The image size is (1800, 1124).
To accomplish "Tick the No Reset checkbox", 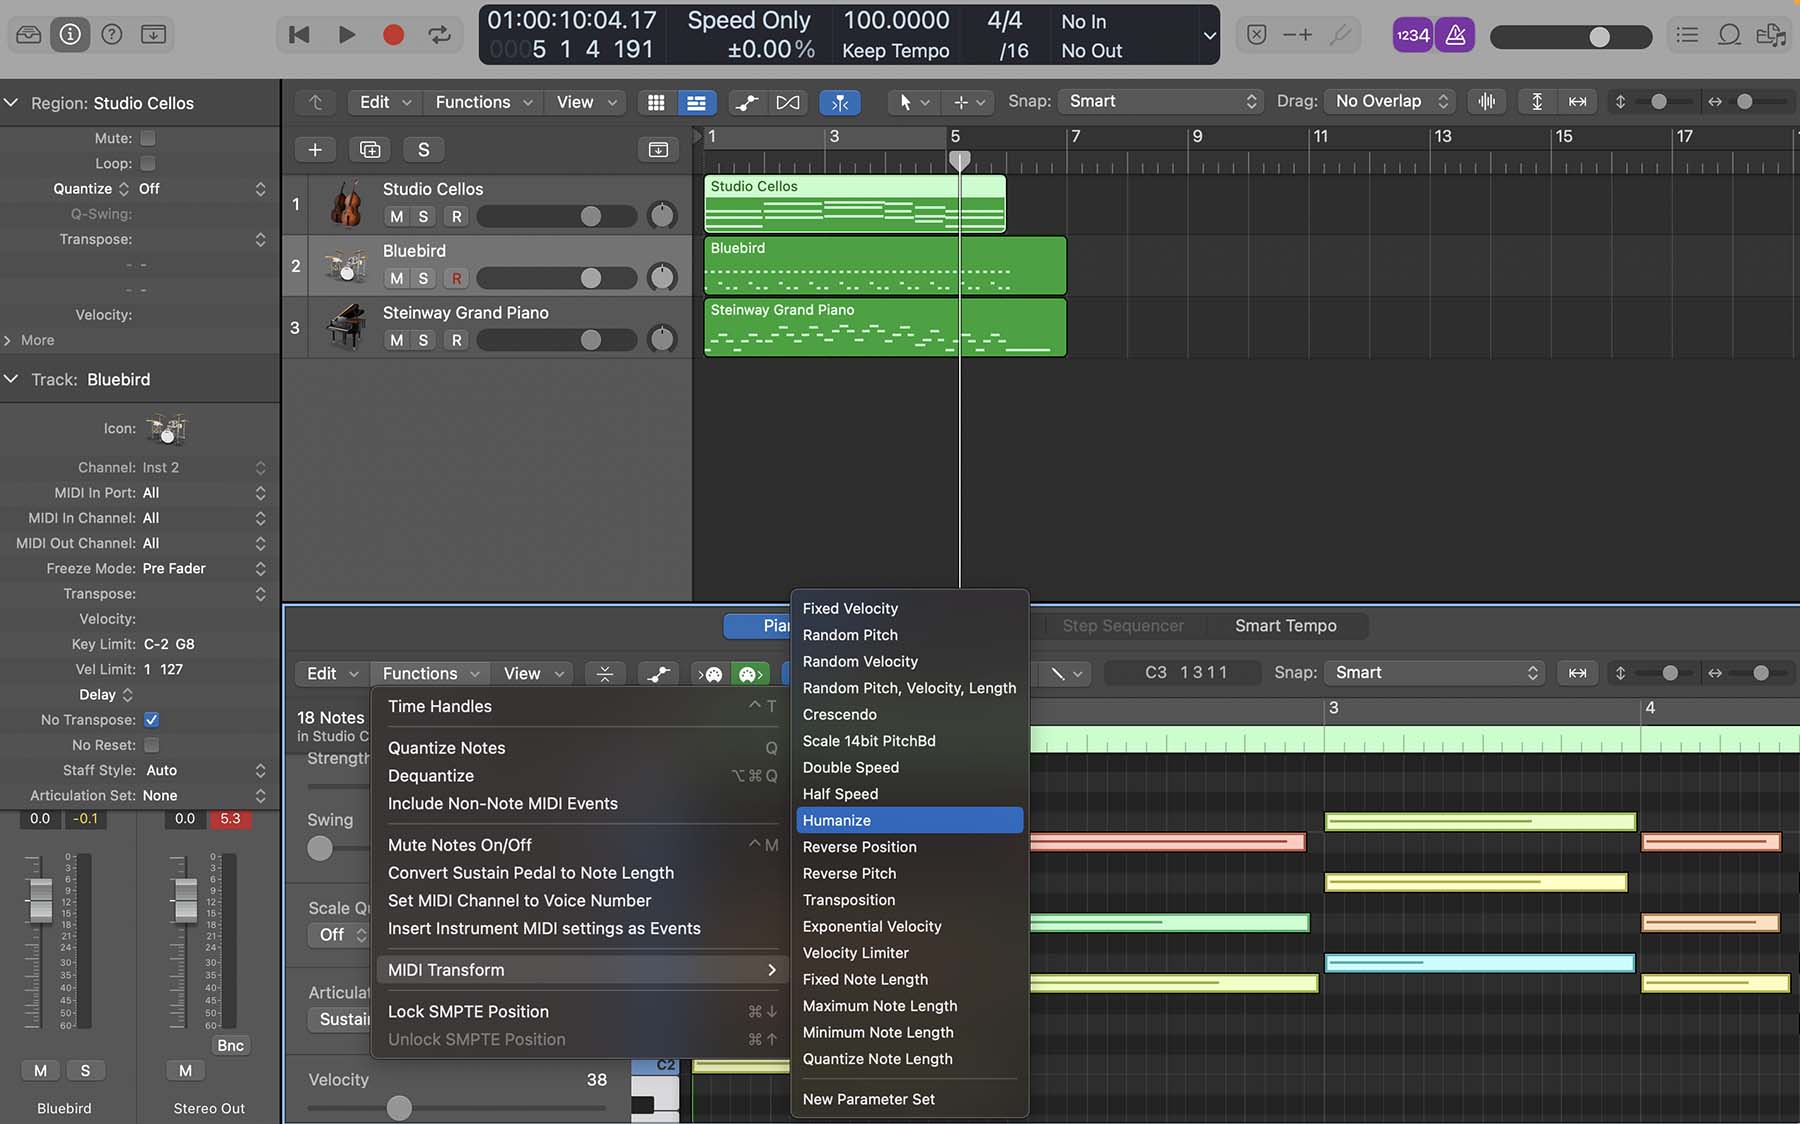I will click(151, 745).
